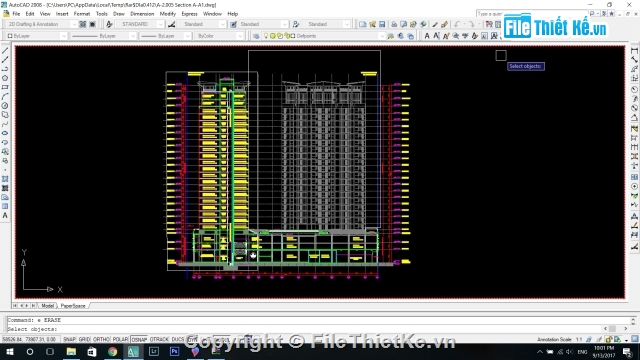This screenshot has height=360, width=640.
Task: Select the Arc tool in draw toolbar
Action: pyautogui.click(x=5, y=96)
